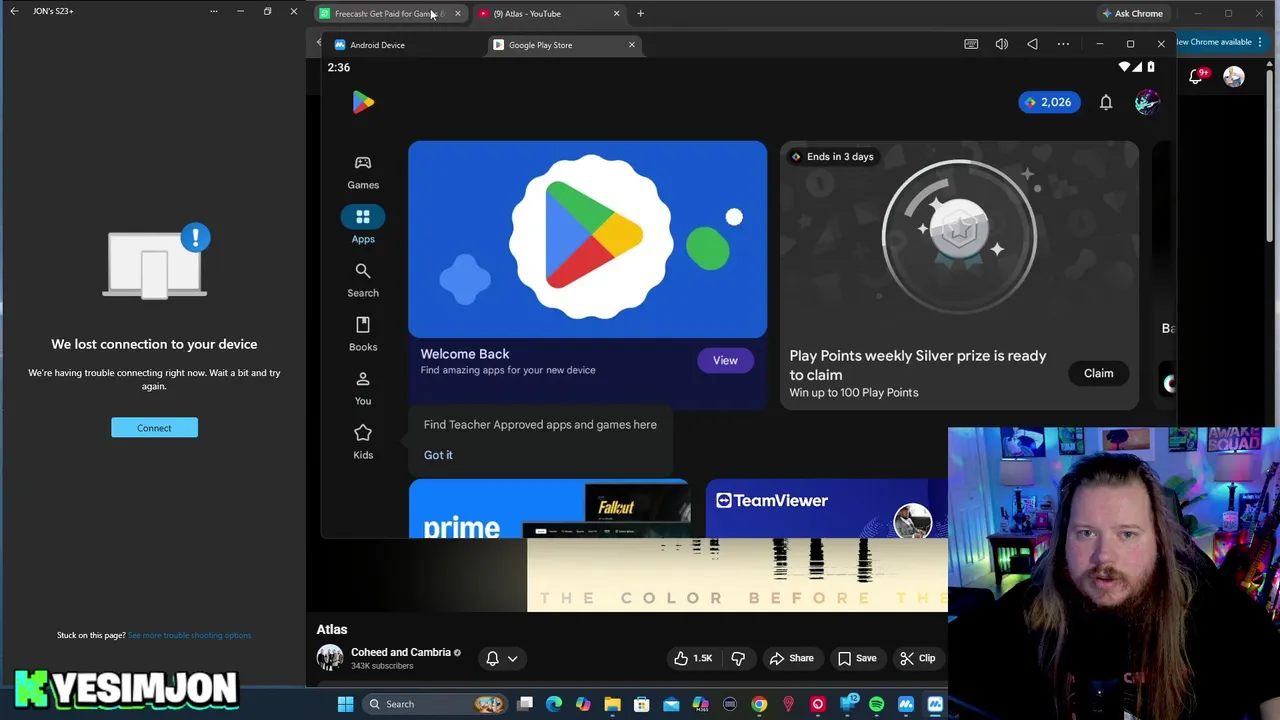Open Task View on taskbar
Viewport: 1280px width, 720px height.
(x=525, y=704)
